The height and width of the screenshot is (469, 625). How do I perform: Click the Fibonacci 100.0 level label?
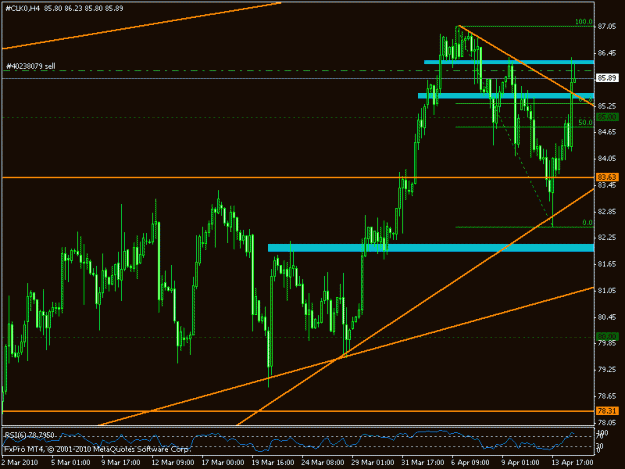pos(584,22)
